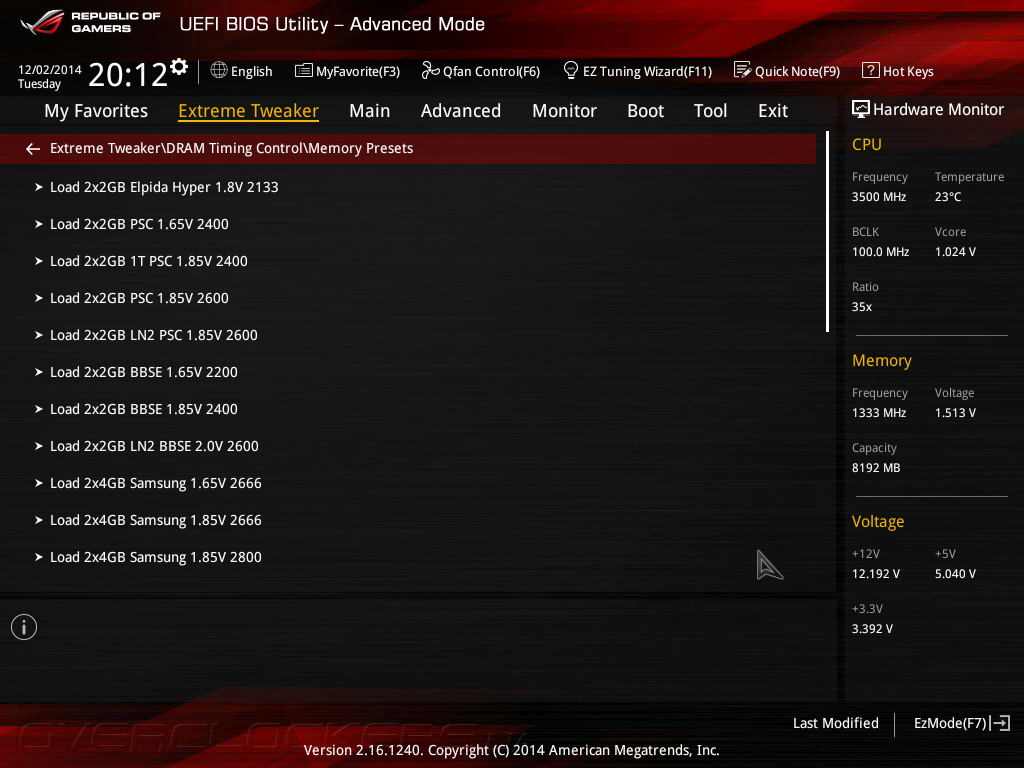Click the MyFavorite list icon
This screenshot has height=768, width=1024.
(303, 71)
